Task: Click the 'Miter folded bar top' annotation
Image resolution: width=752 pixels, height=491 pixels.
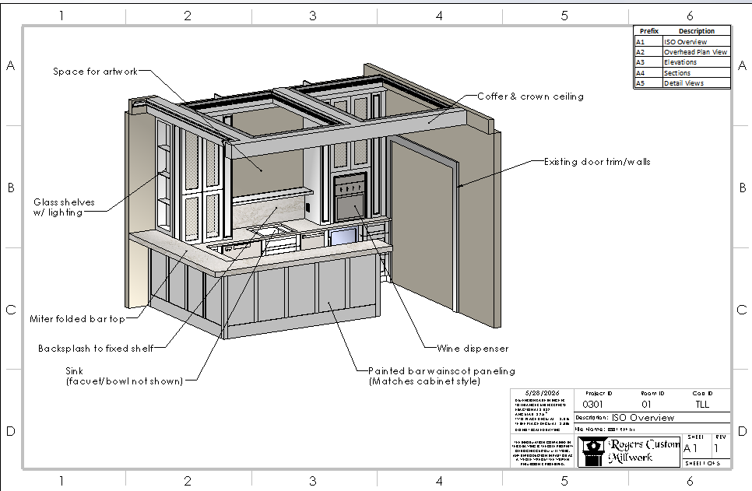Action: coord(77,319)
